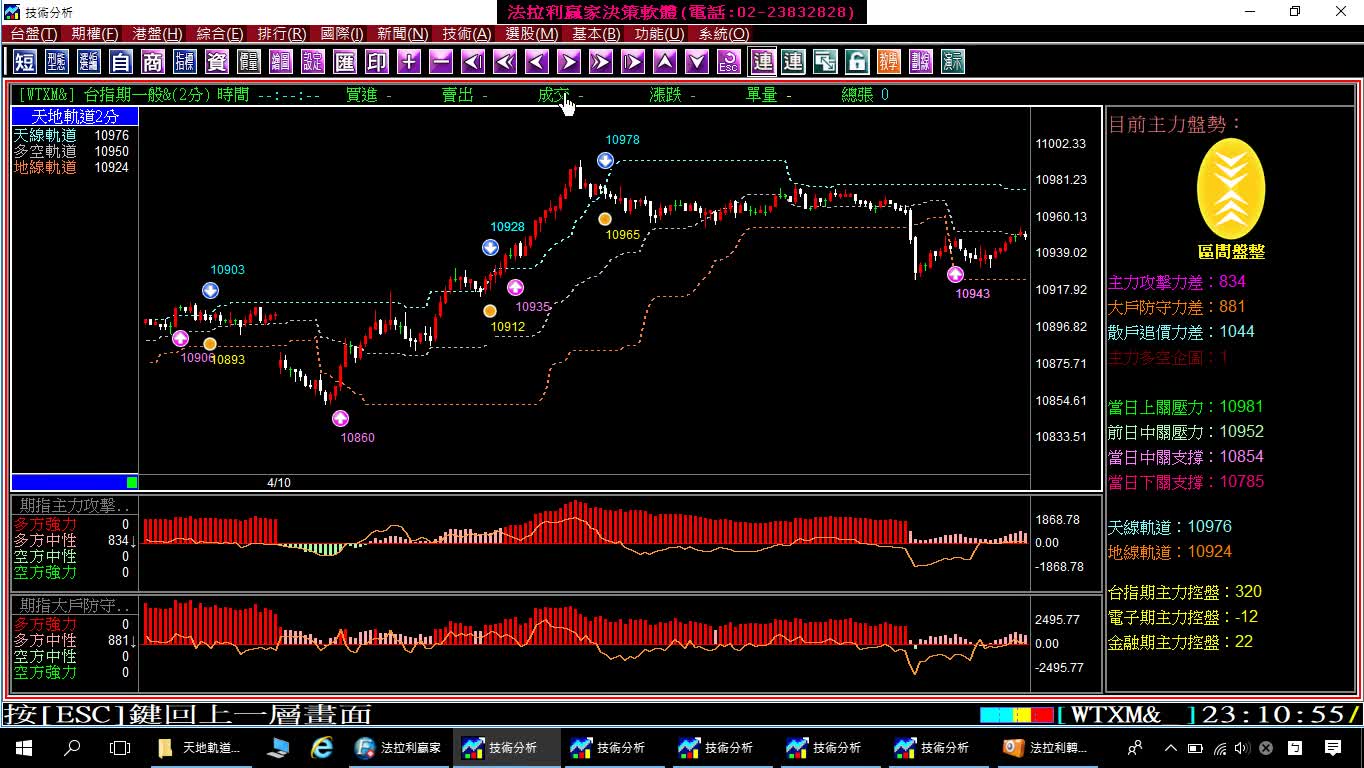Click the pink arrow marker at 10943

click(x=955, y=274)
